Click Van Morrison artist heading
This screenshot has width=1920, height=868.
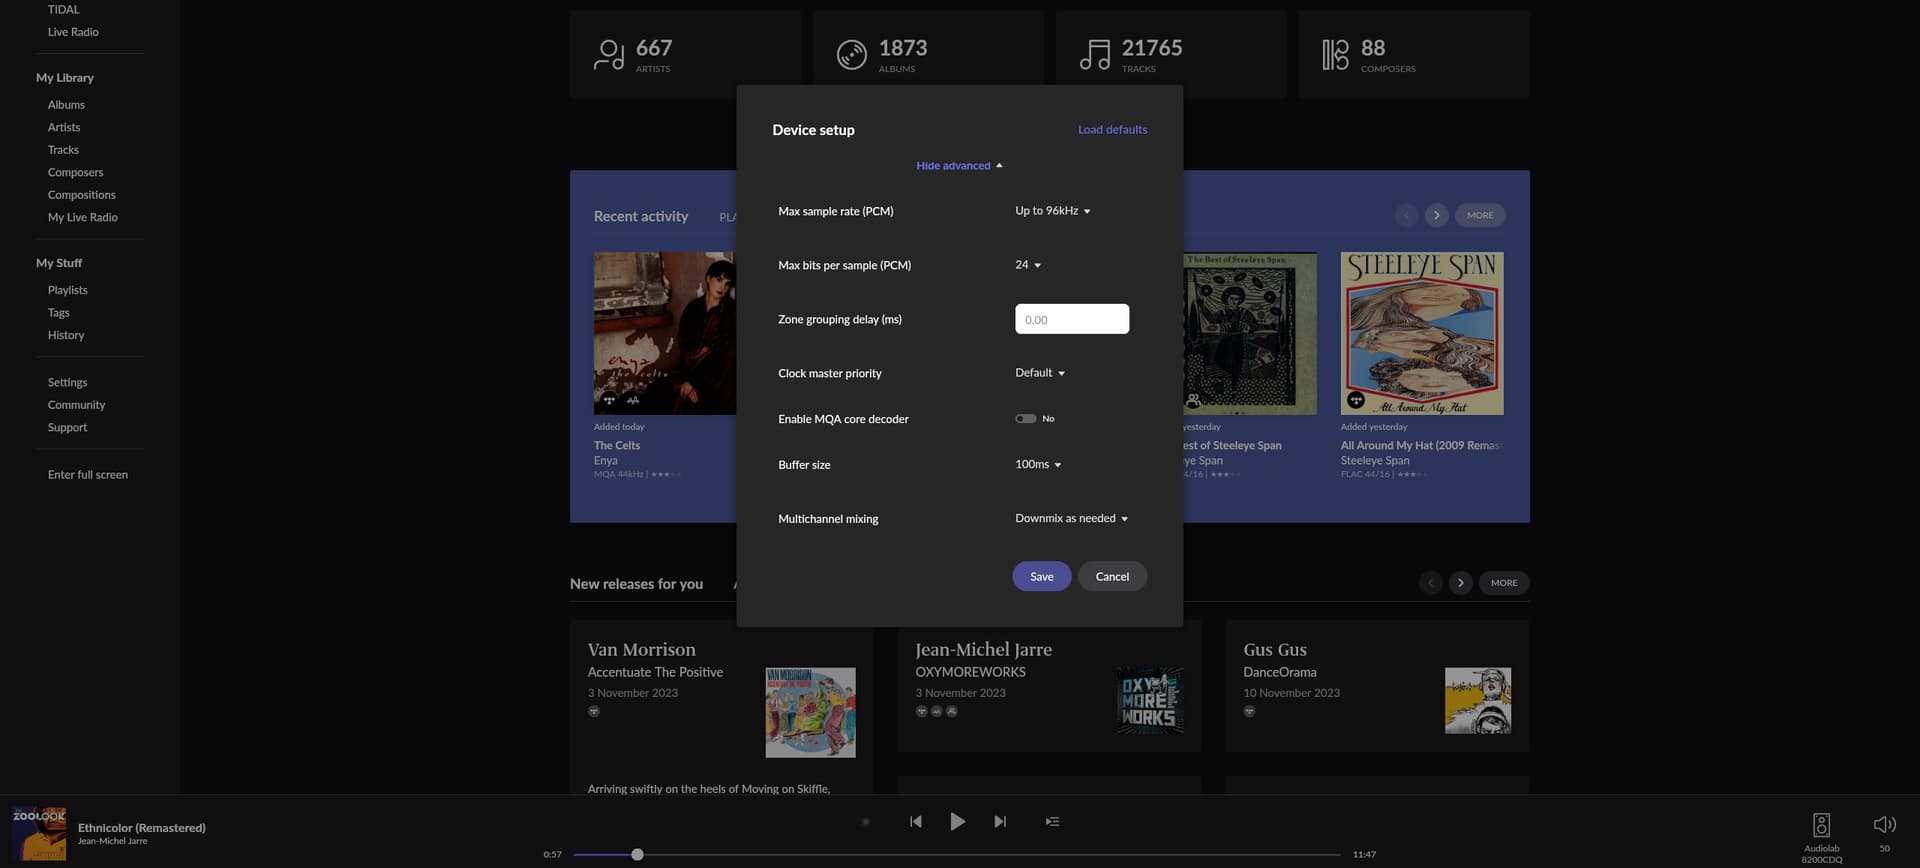click(x=641, y=650)
